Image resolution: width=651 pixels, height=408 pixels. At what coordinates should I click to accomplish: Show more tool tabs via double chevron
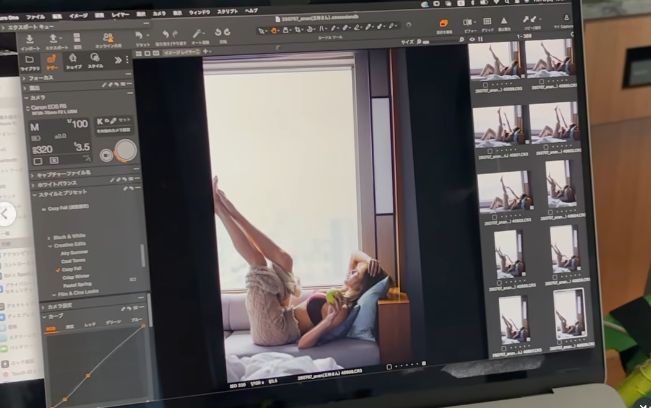tap(118, 60)
